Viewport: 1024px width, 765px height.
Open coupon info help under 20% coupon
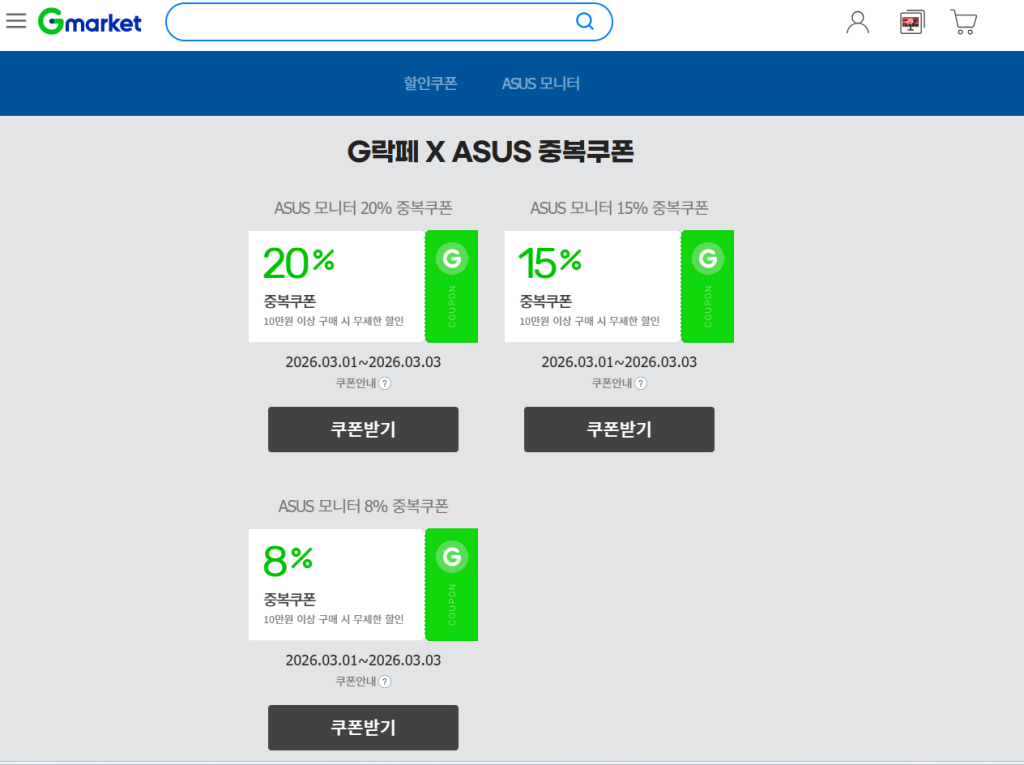384,383
